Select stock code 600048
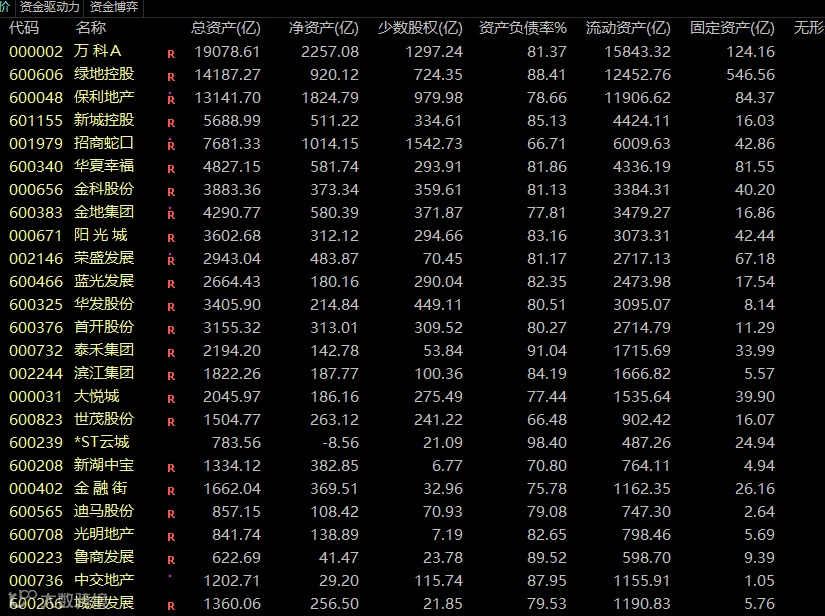This screenshot has width=825, height=616. tap(36, 98)
